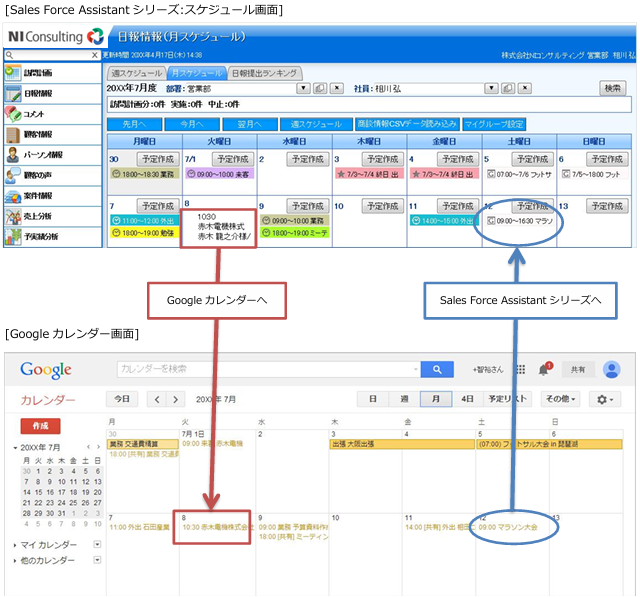640x597 pixels.
Task: Open the Google account avatar
Action: [611, 369]
